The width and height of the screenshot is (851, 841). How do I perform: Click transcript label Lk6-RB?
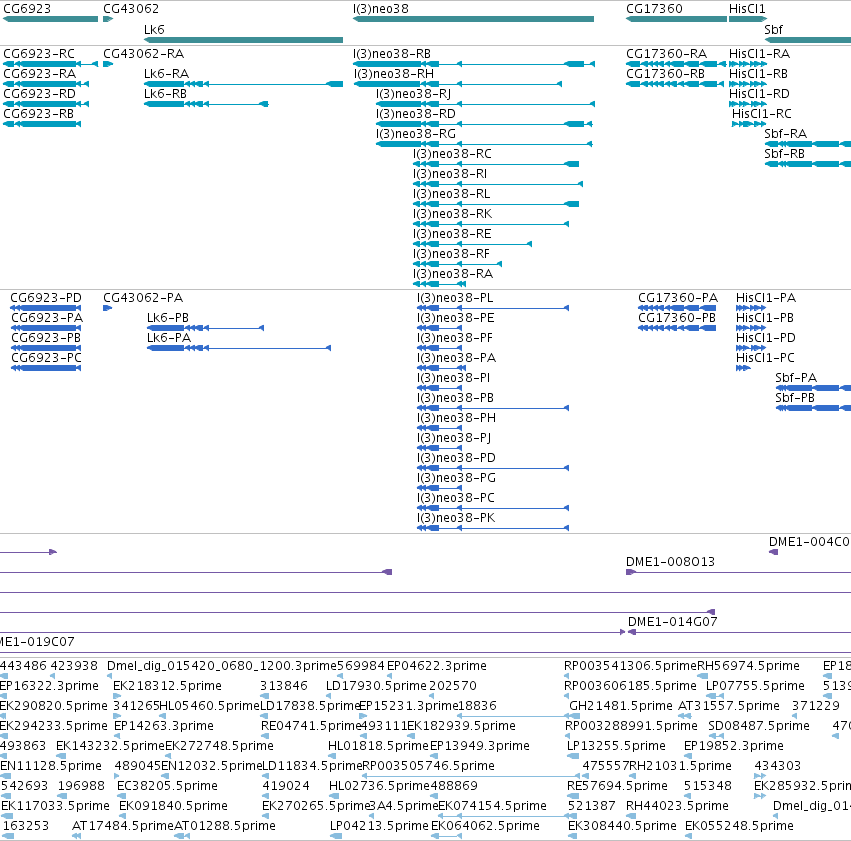pyautogui.click(x=165, y=94)
